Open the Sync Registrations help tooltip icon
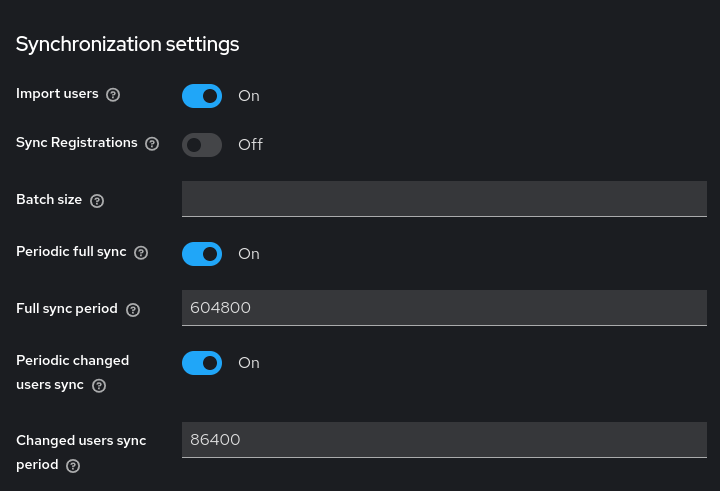Viewport: 720px width, 491px height. click(152, 144)
